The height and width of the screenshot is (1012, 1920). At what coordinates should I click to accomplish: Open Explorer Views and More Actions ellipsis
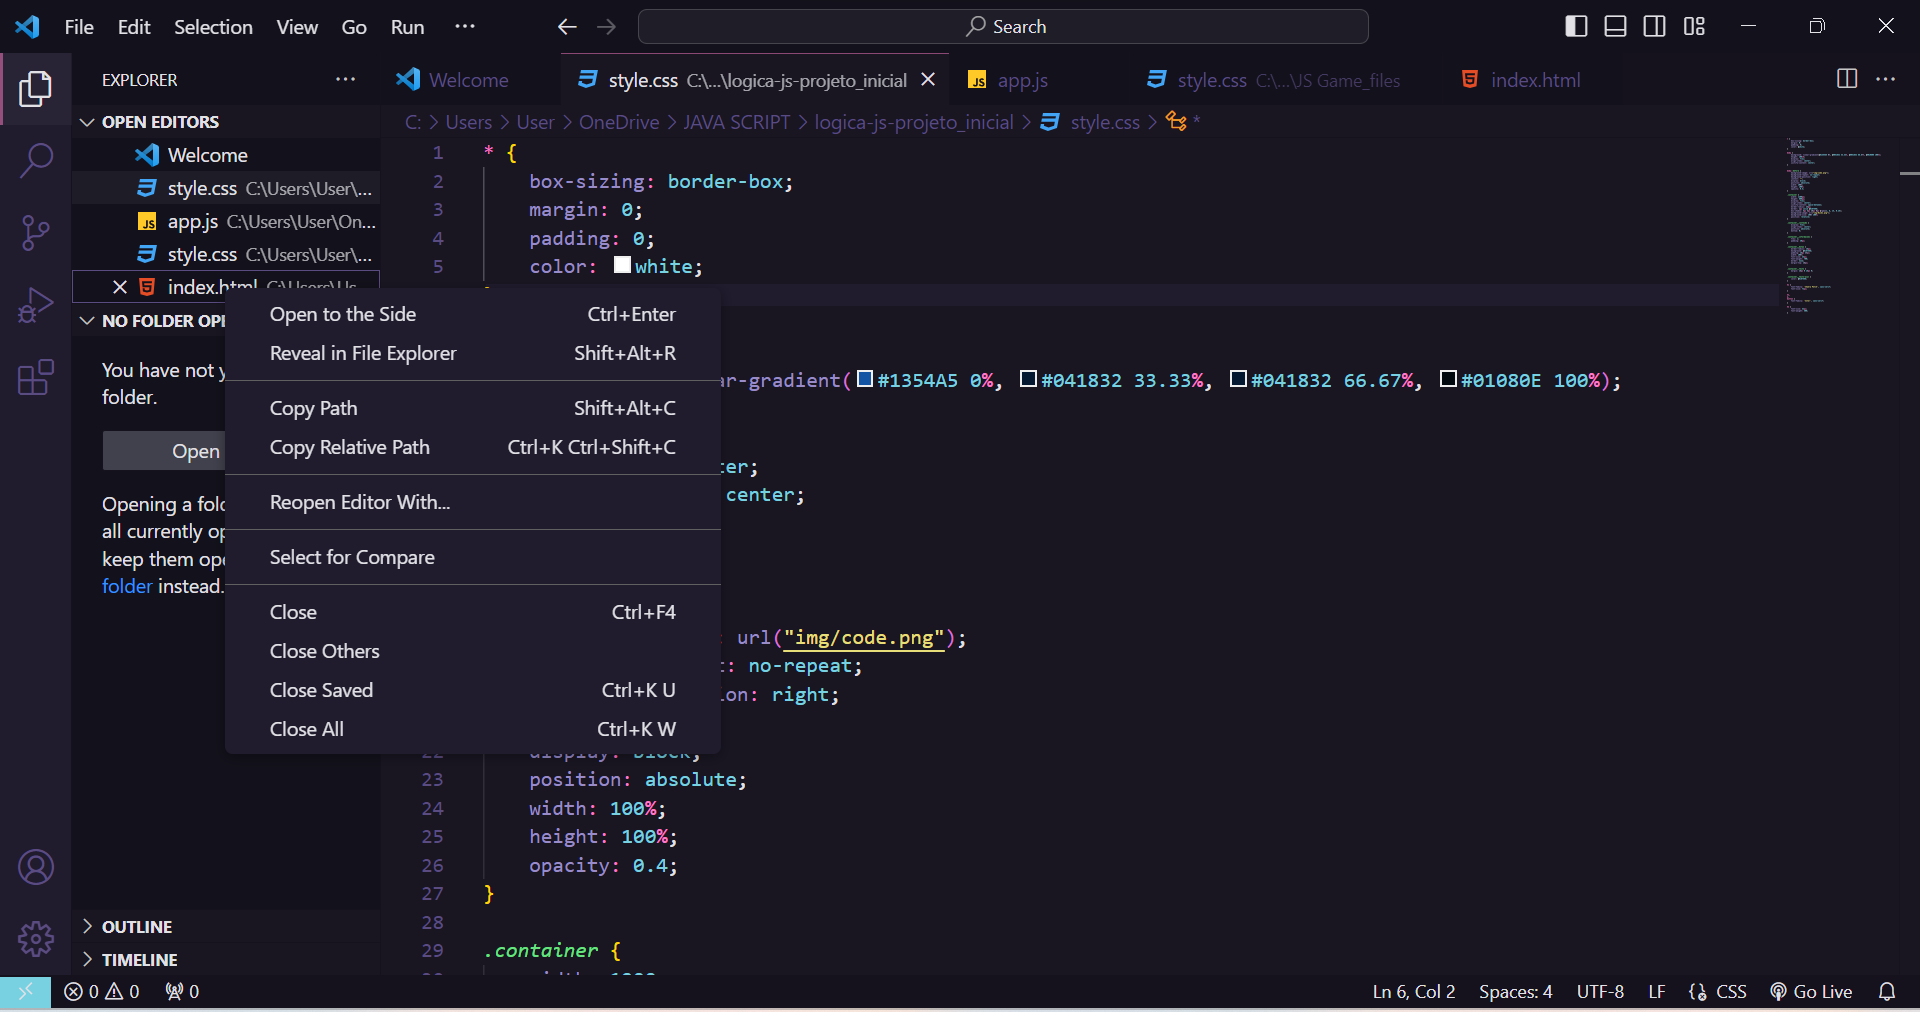[x=346, y=79]
